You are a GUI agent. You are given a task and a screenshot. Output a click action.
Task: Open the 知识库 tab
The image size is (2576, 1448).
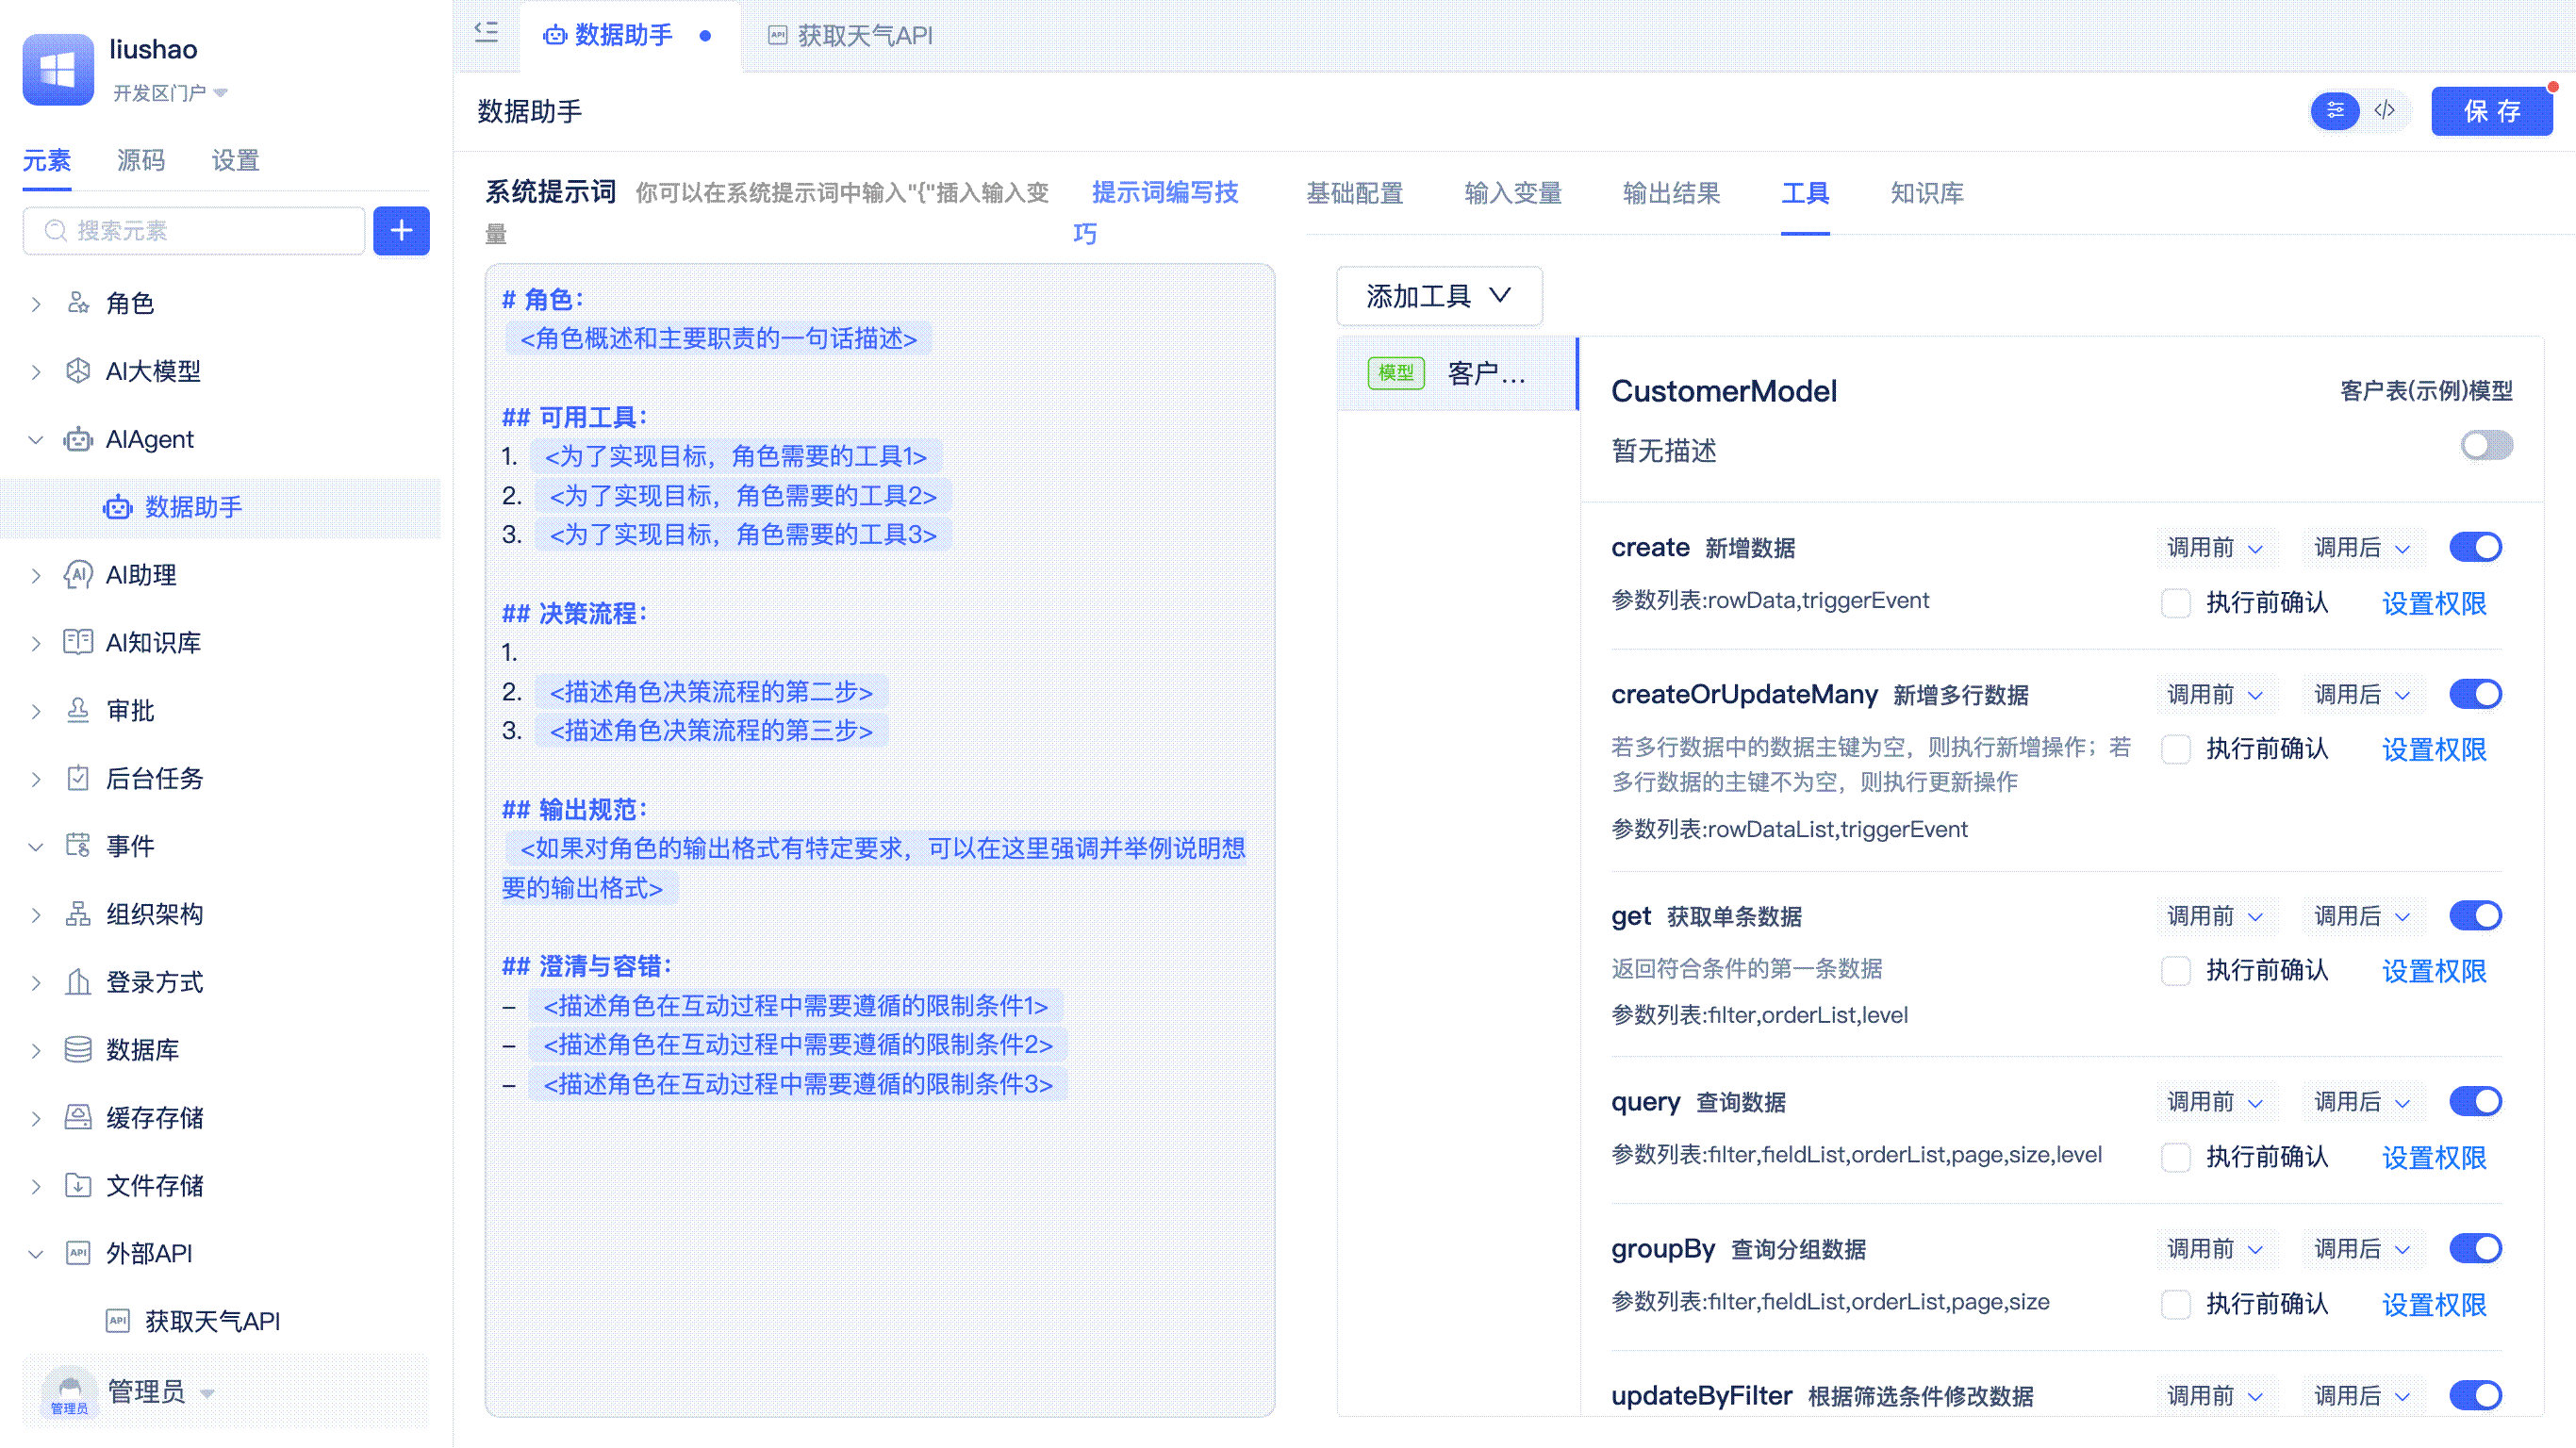1927,193
